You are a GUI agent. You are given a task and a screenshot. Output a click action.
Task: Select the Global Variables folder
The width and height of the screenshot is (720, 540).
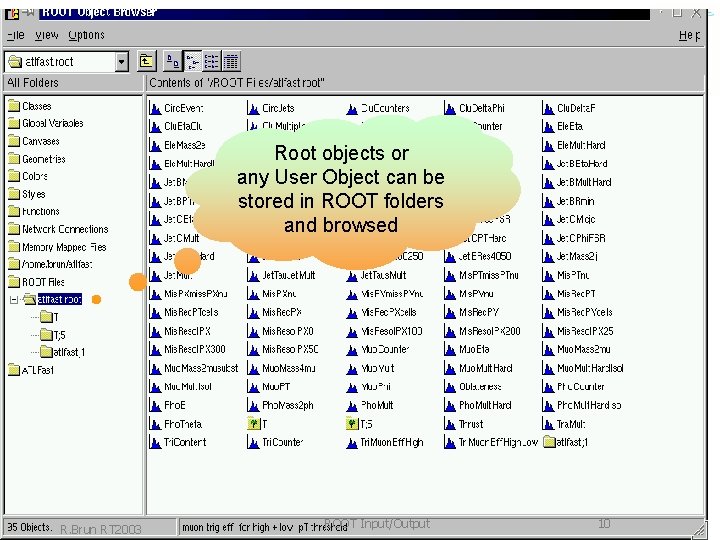(46, 123)
